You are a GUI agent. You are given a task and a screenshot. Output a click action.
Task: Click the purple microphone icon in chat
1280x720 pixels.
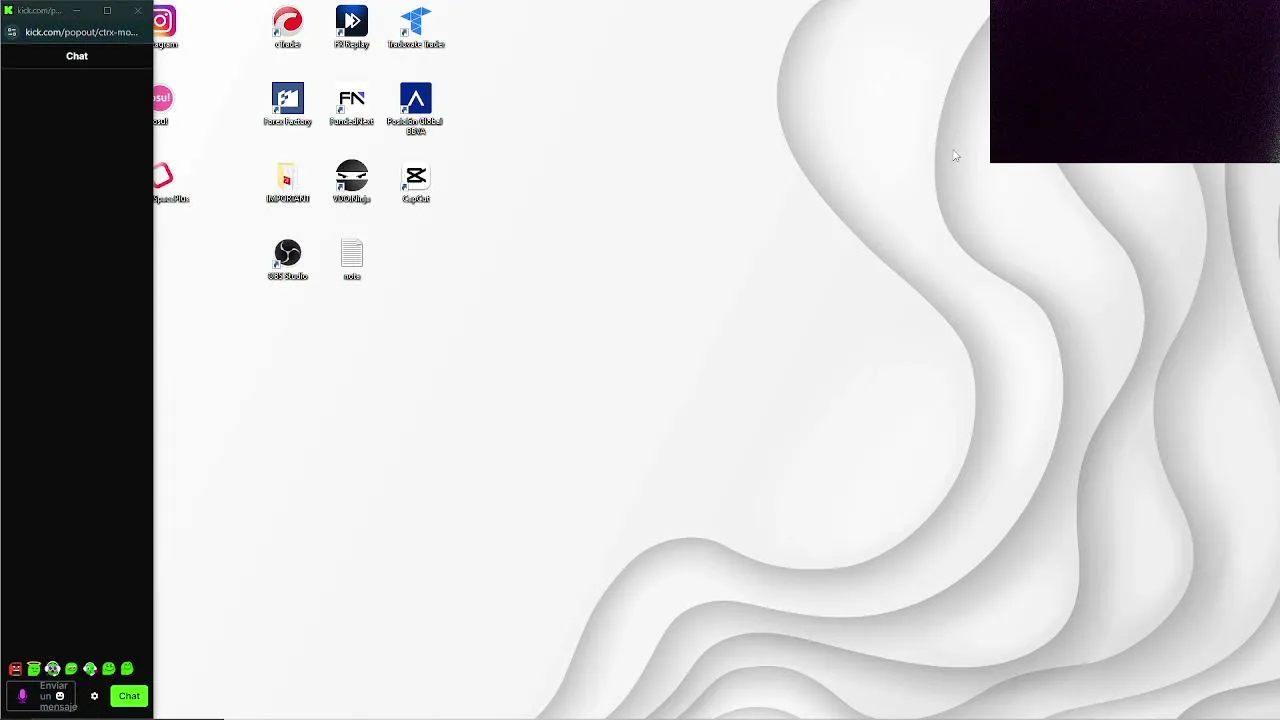click(22, 696)
